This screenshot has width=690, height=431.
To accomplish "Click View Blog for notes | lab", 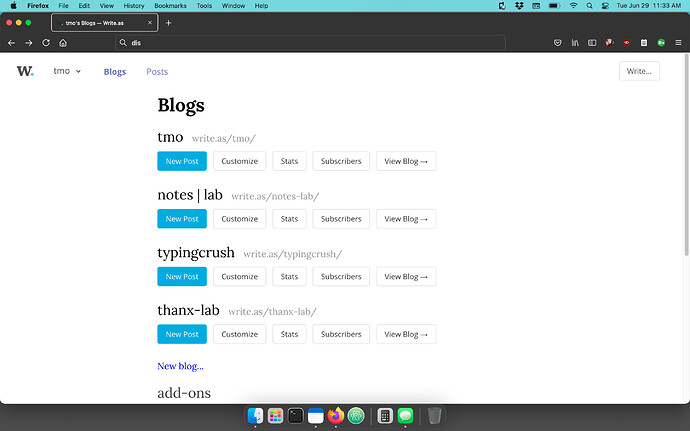I will click(406, 219).
